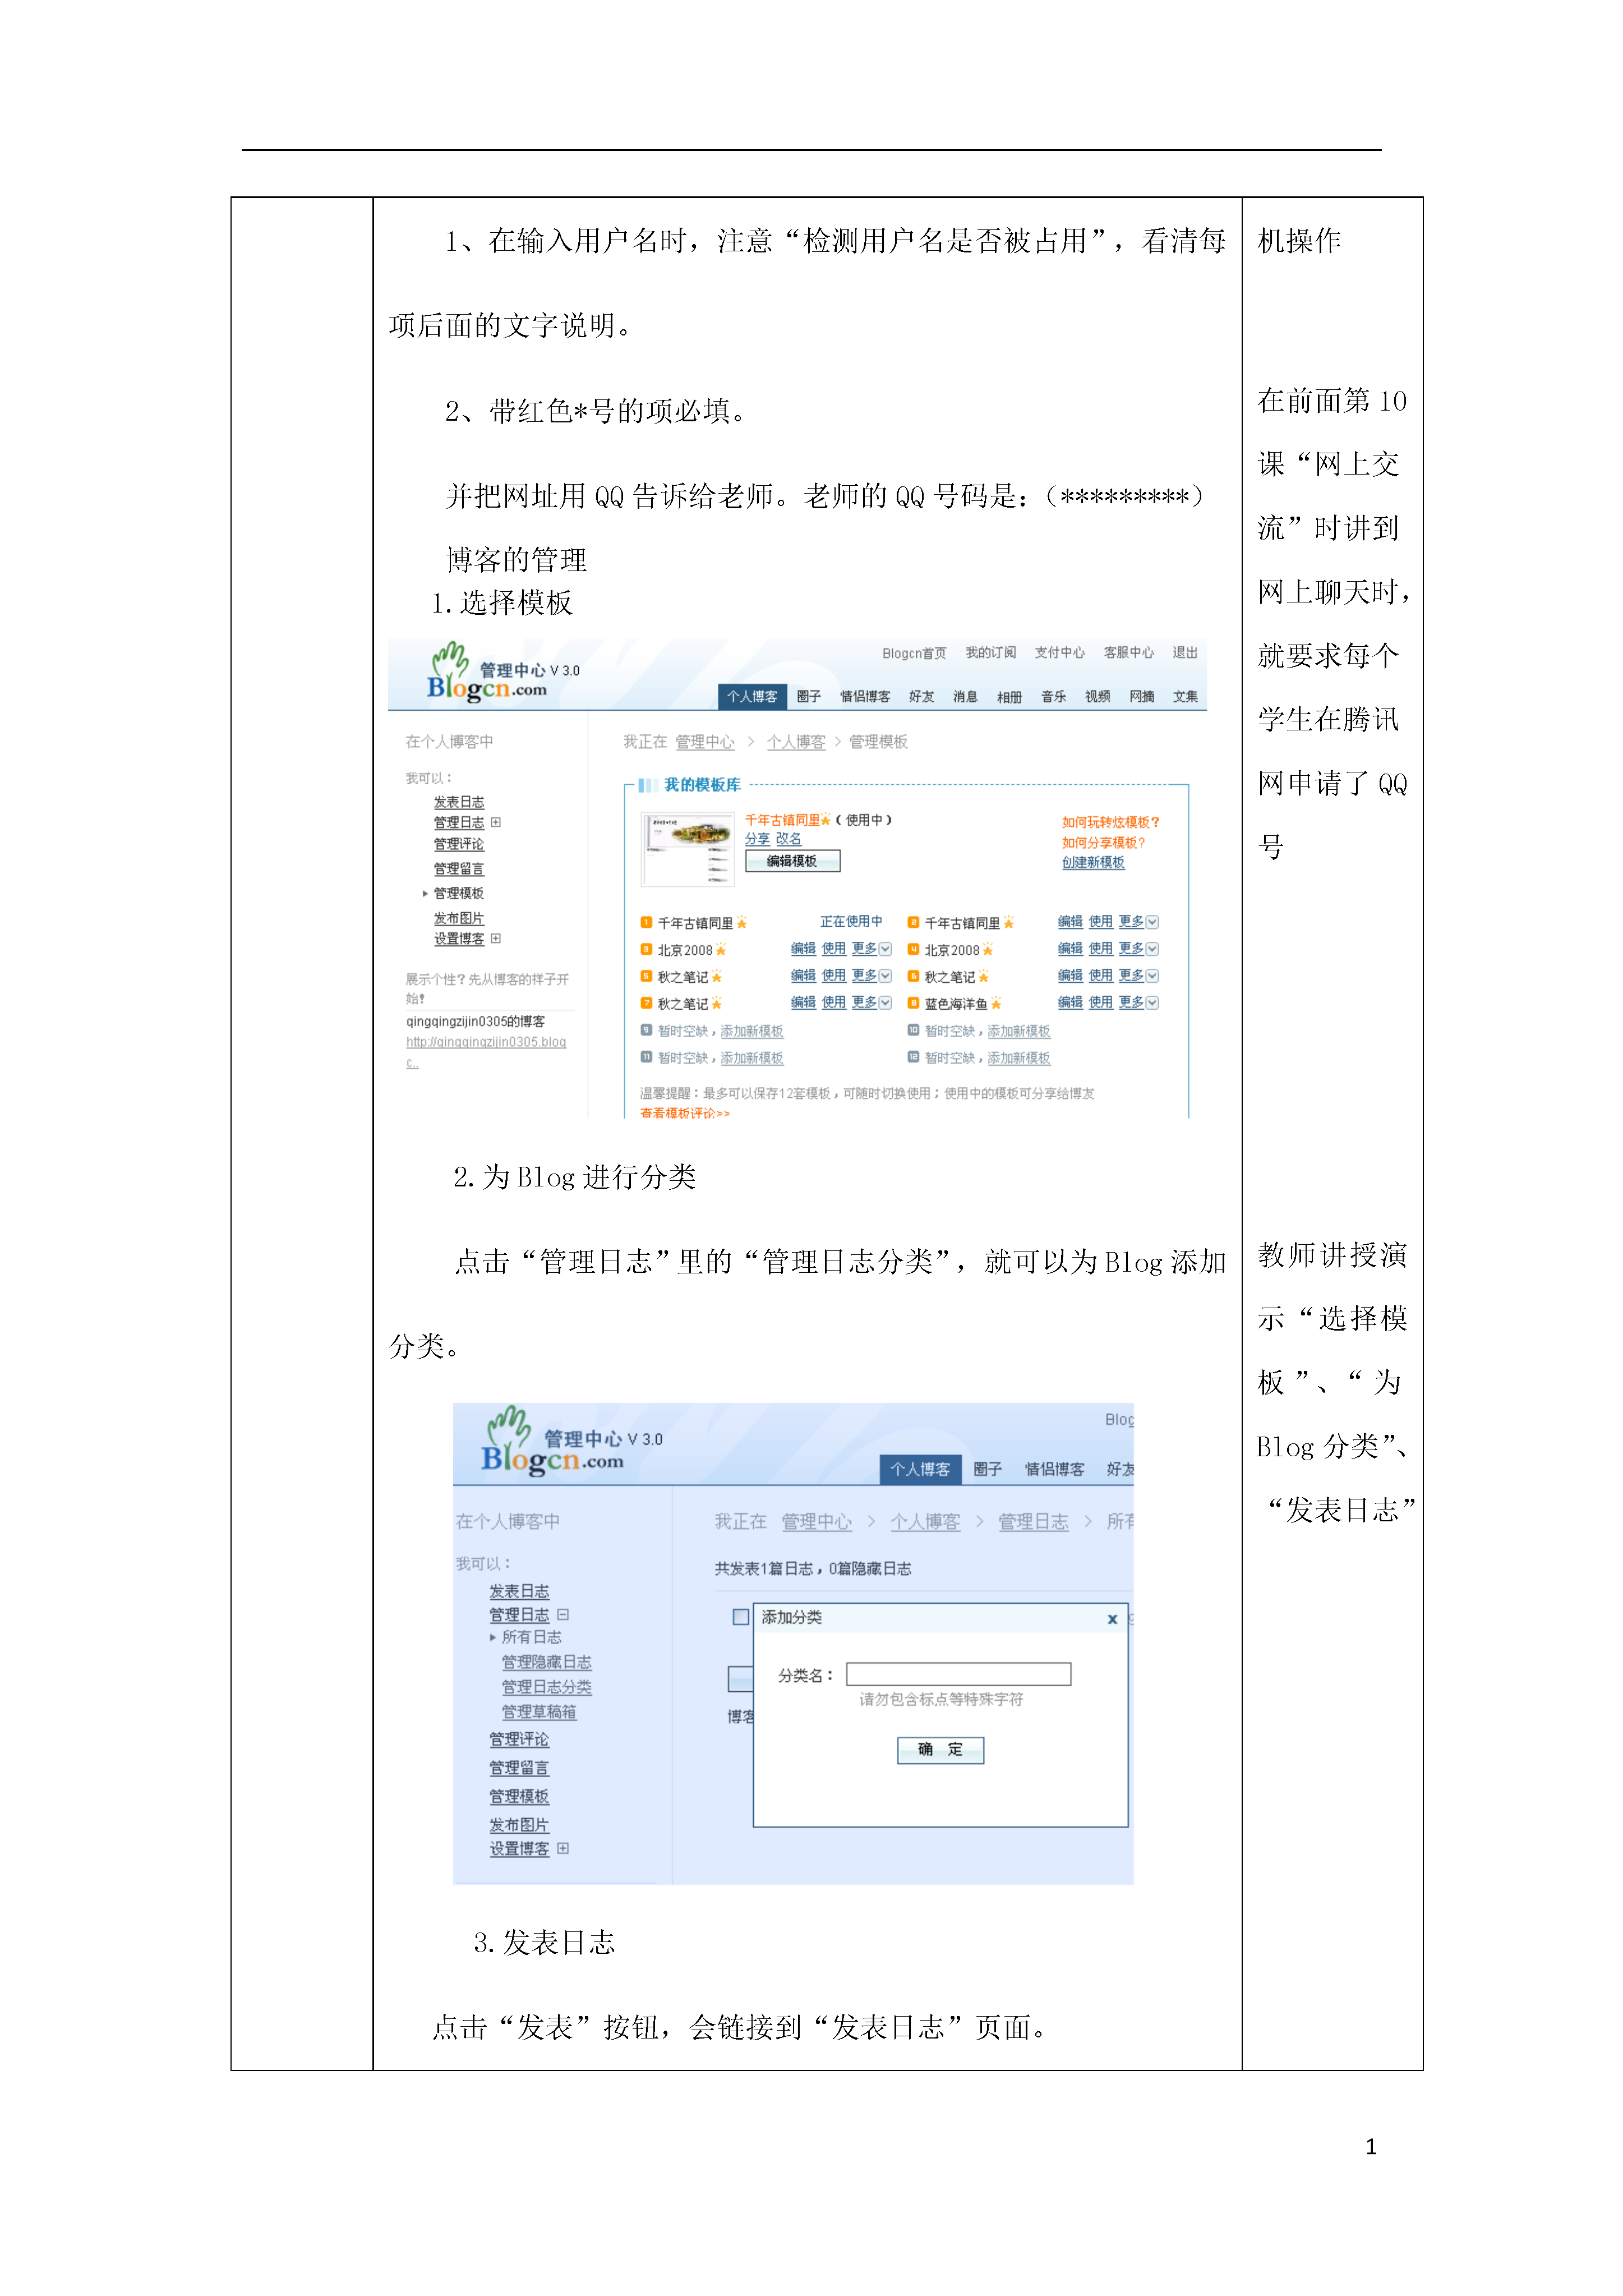Click the grey number 12 empty slot badge
This screenshot has width=1623, height=2296.
[913, 1057]
